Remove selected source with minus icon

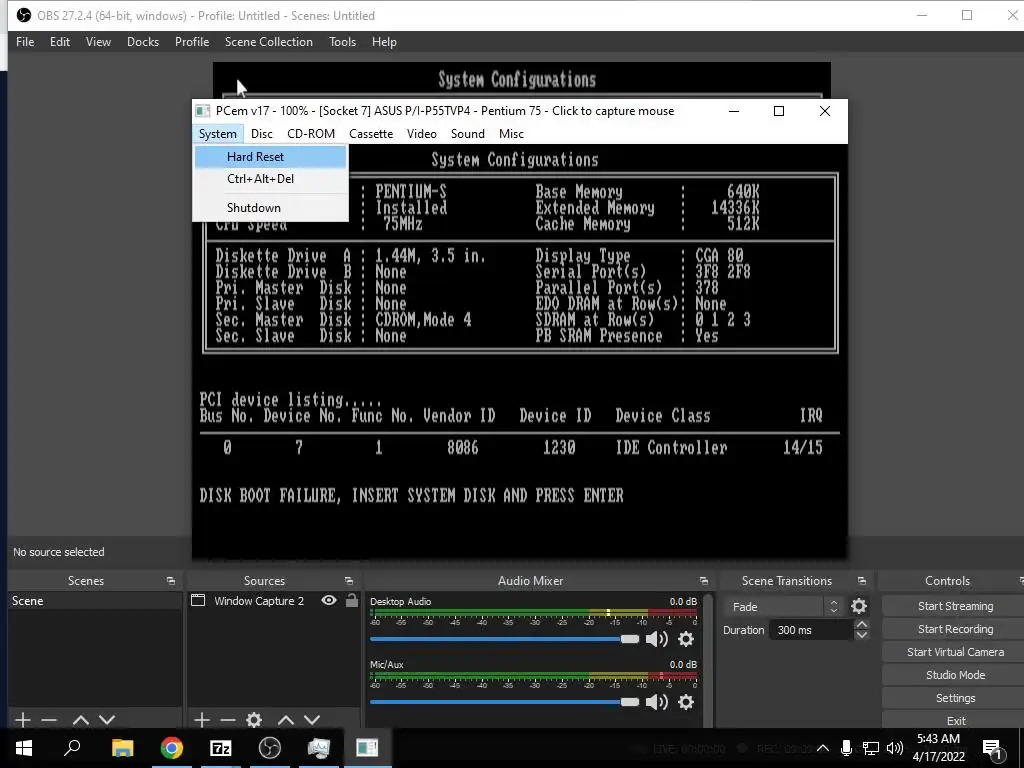[x=228, y=720]
